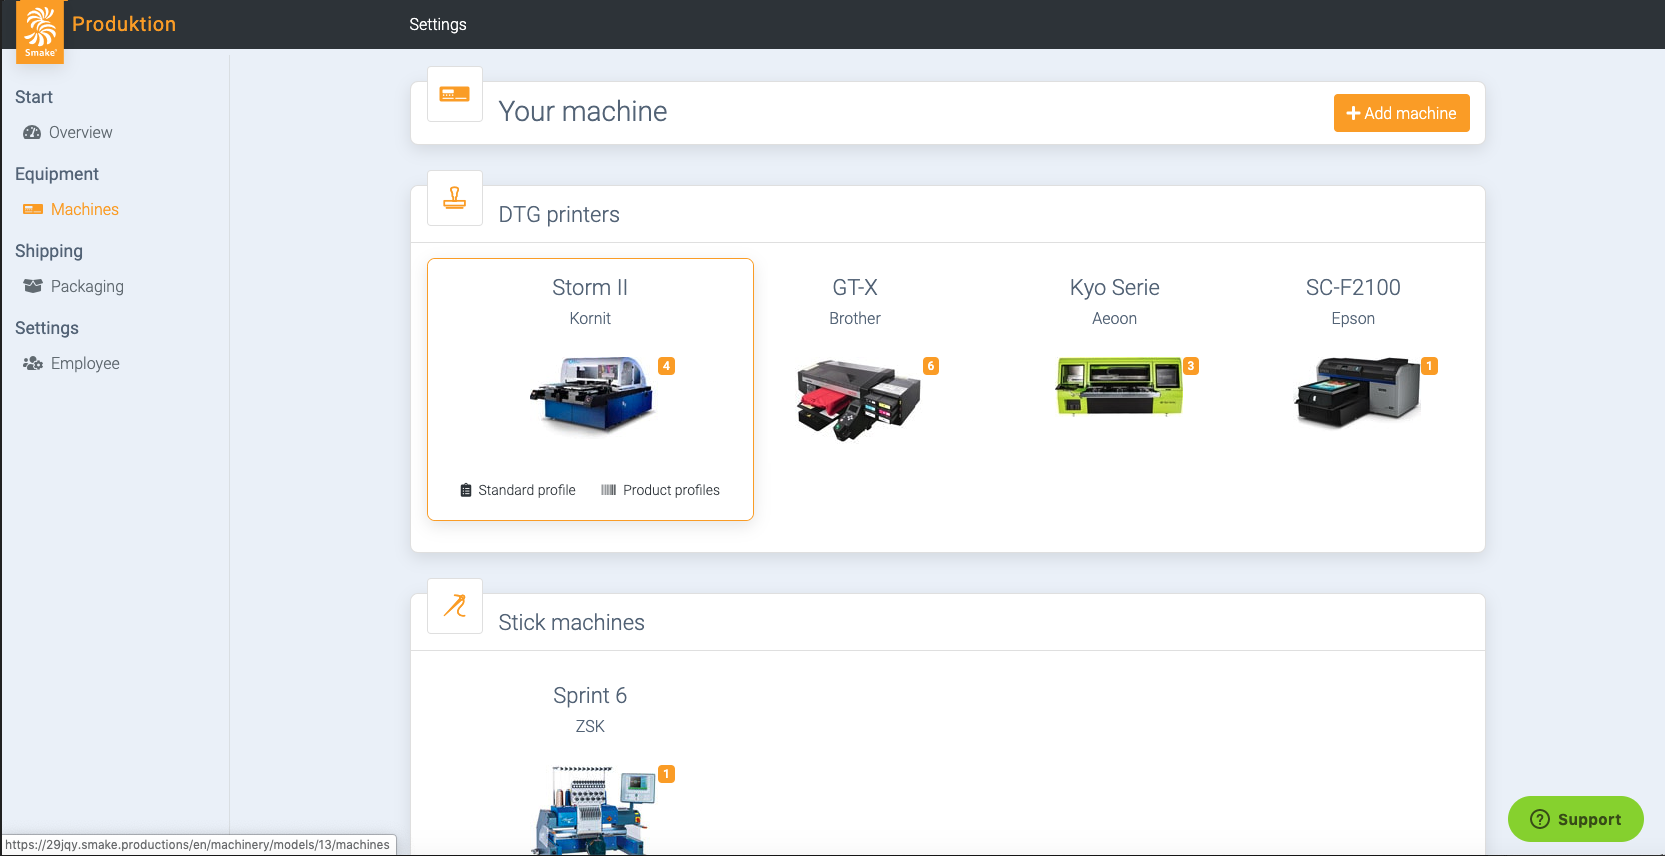The image size is (1665, 856).
Task: Open the Storm II Kornit printer image
Action: pos(592,394)
